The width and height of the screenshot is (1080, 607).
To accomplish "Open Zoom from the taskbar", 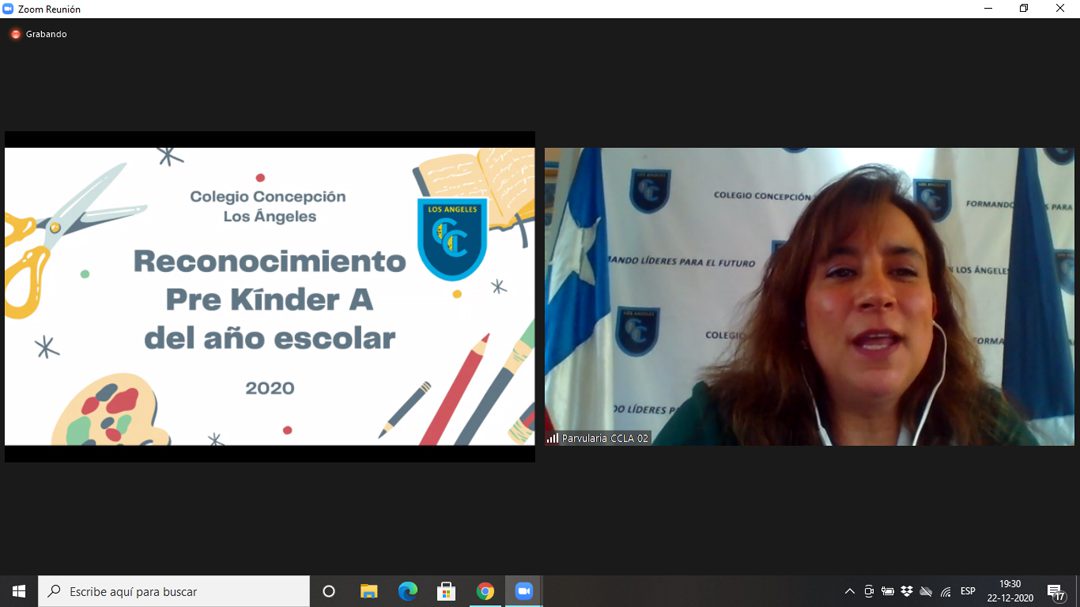I will 523,591.
